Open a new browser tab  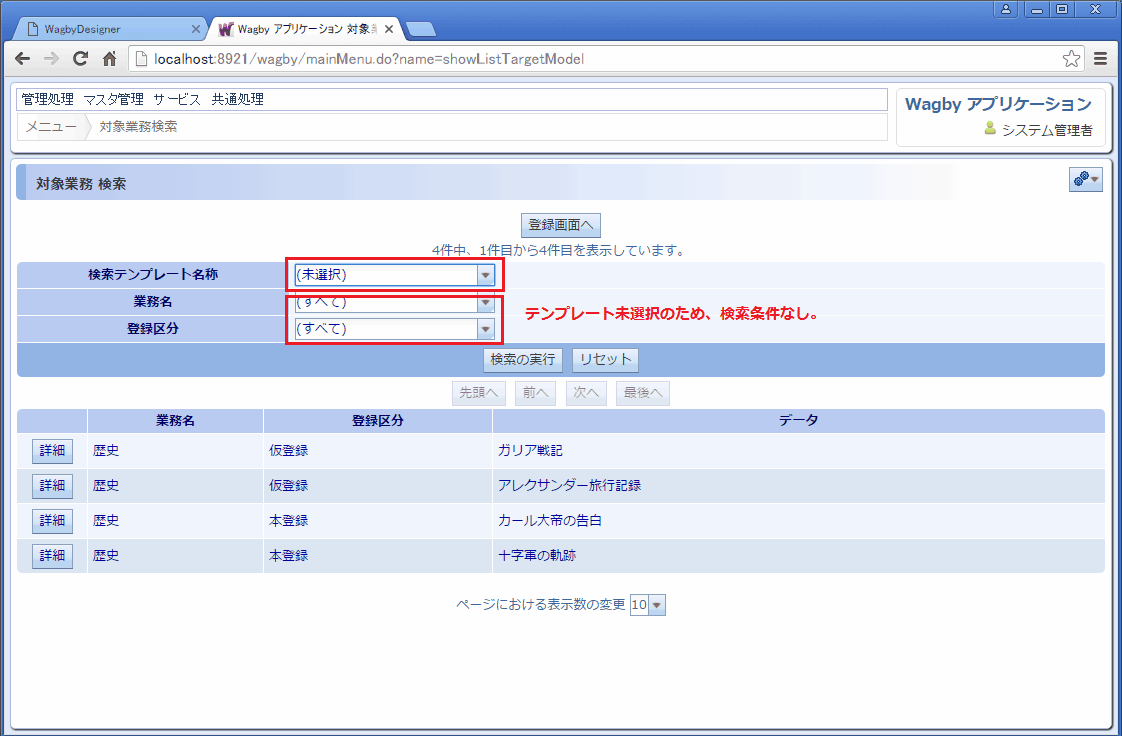(421, 29)
